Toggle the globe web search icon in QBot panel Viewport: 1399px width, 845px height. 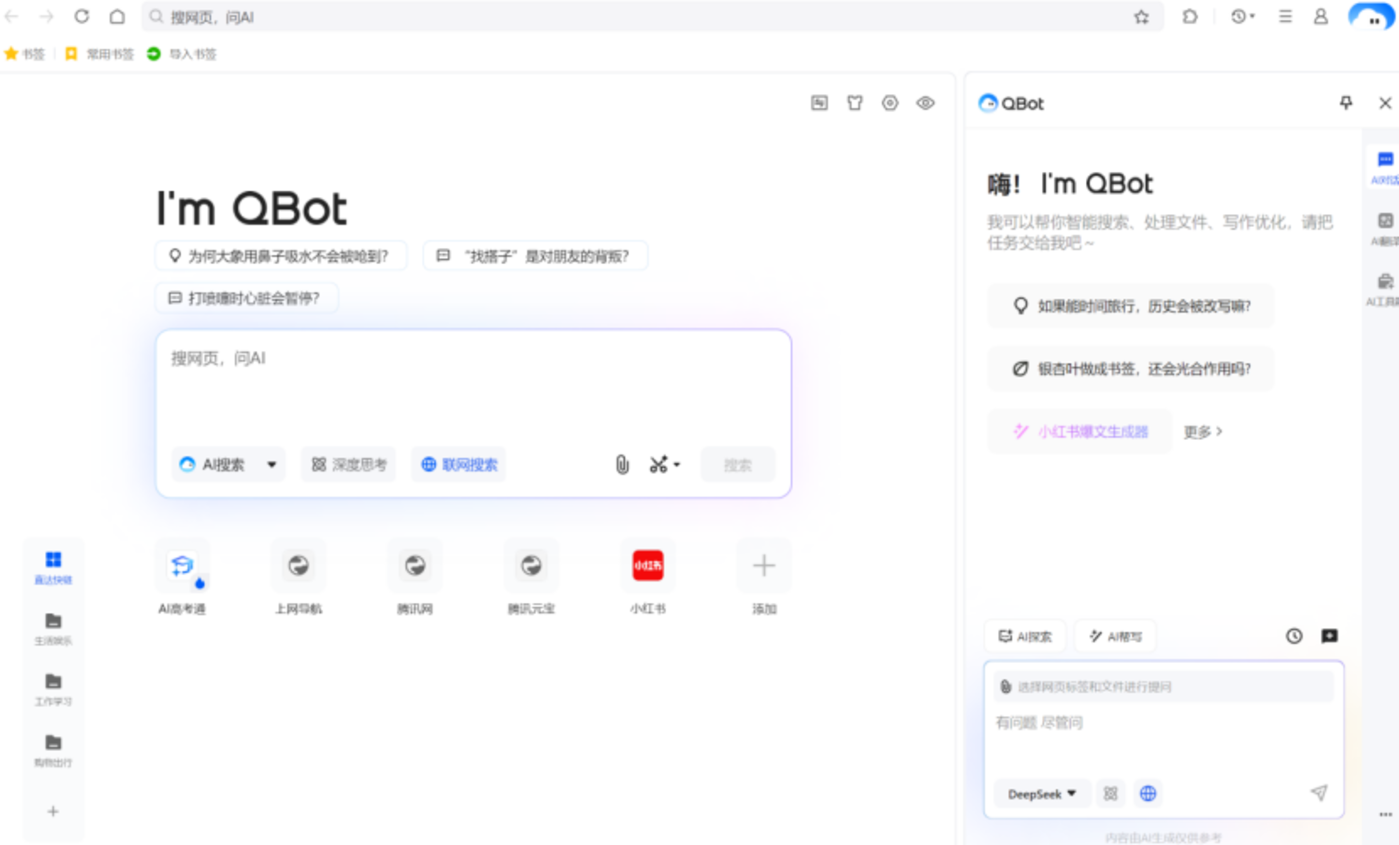[x=1148, y=793]
